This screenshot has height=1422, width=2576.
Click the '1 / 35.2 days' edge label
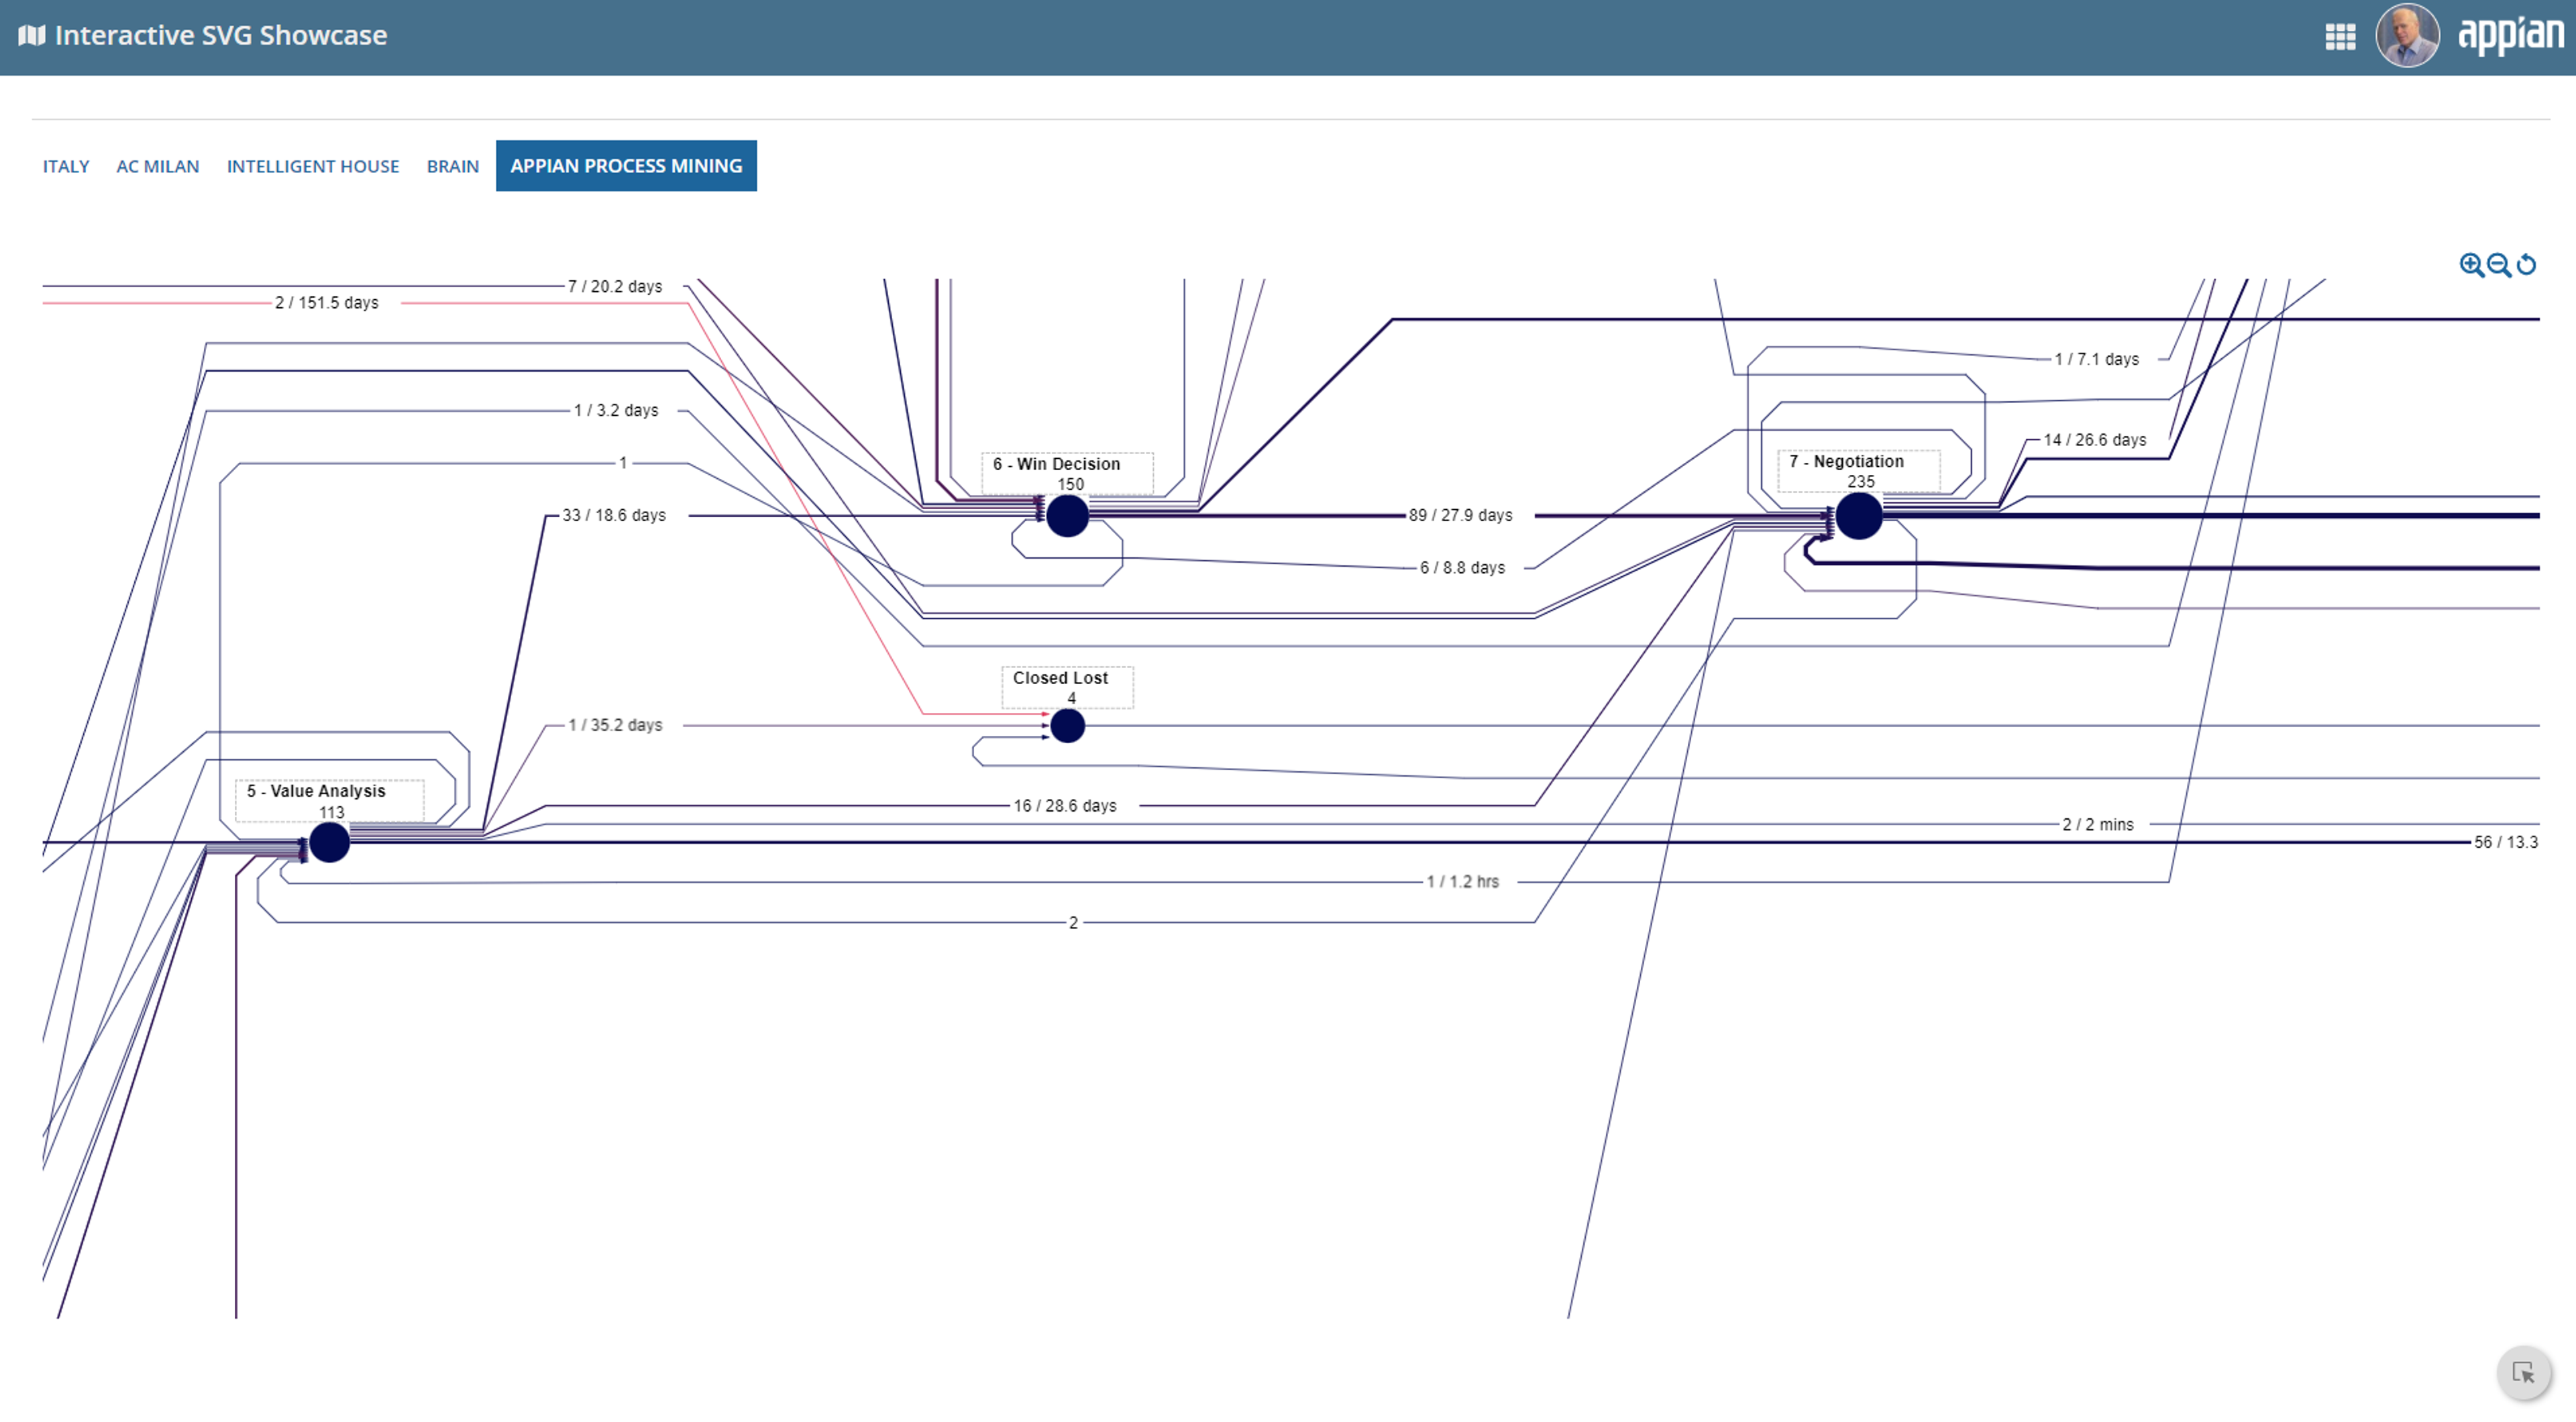pos(615,725)
